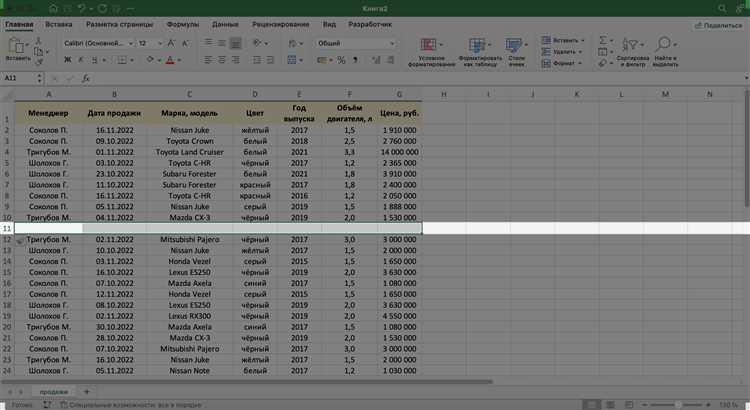This screenshot has height=410, width=750.
Task: Align text to middle
Action: (x=222, y=43)
